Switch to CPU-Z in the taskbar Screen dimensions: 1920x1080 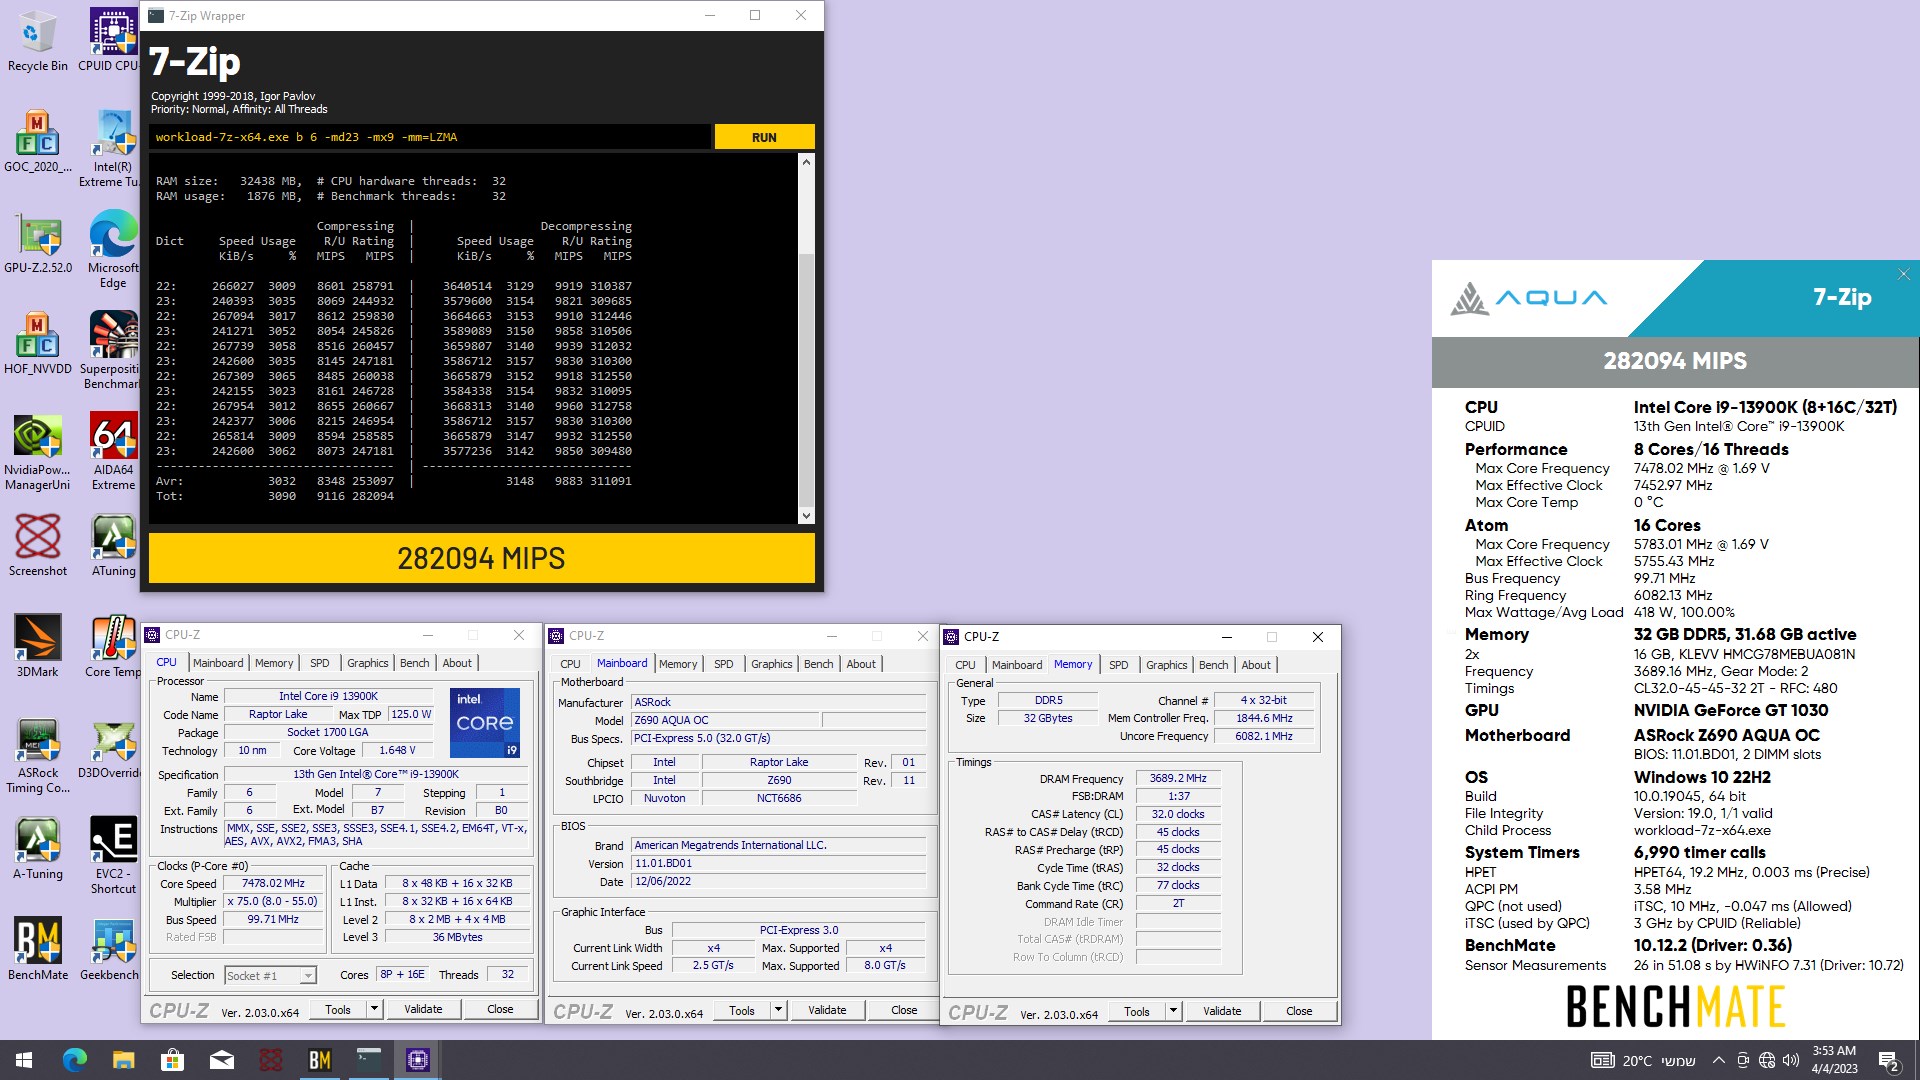click(x=417, y=1060)
